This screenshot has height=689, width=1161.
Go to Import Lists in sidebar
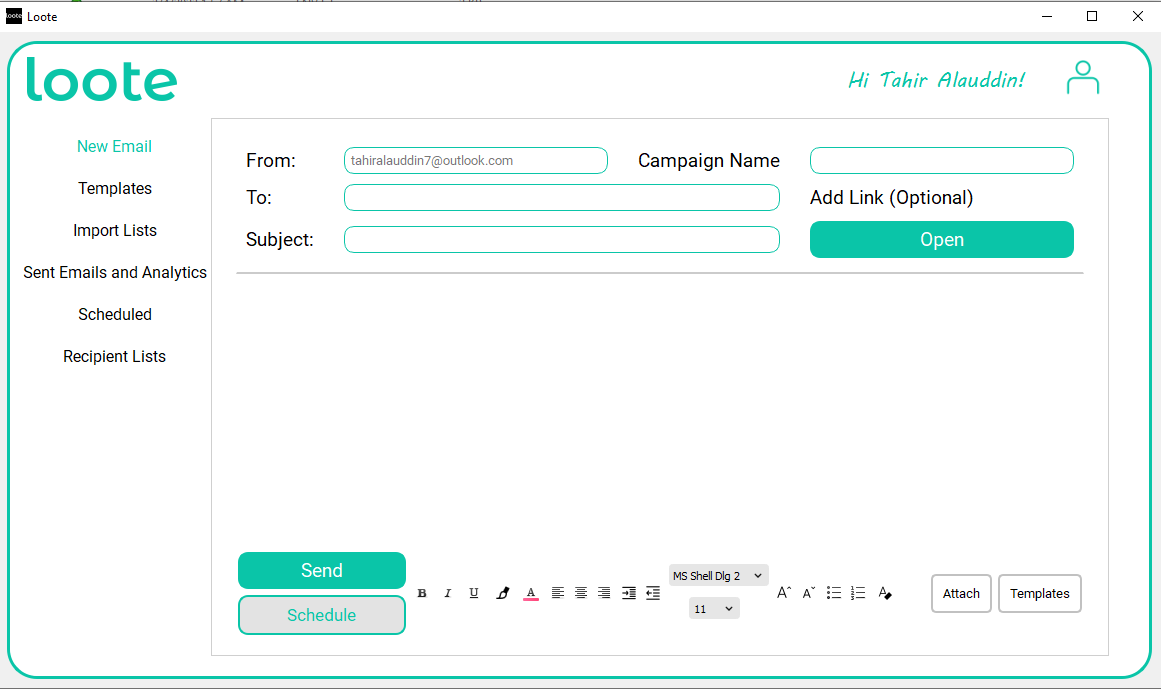pyautogui.click(x=115, y=230)
